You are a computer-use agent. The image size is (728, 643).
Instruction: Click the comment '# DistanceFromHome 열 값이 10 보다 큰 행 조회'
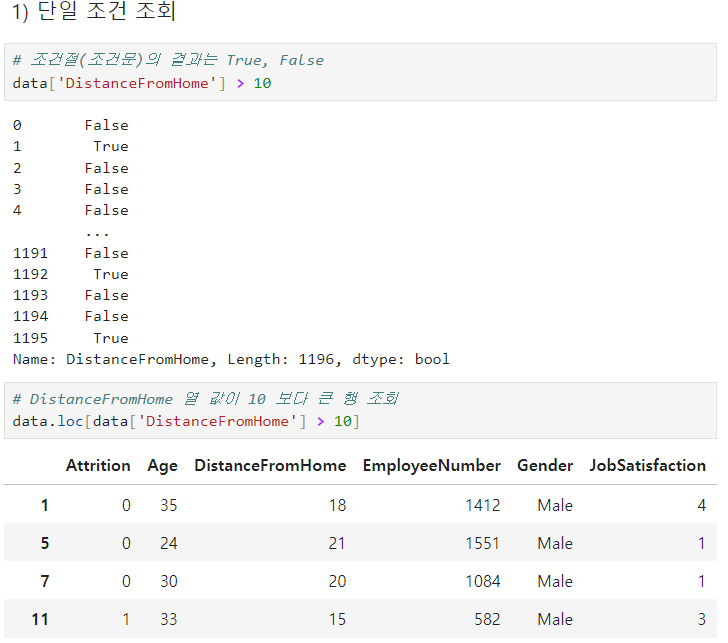coord(205,398)
